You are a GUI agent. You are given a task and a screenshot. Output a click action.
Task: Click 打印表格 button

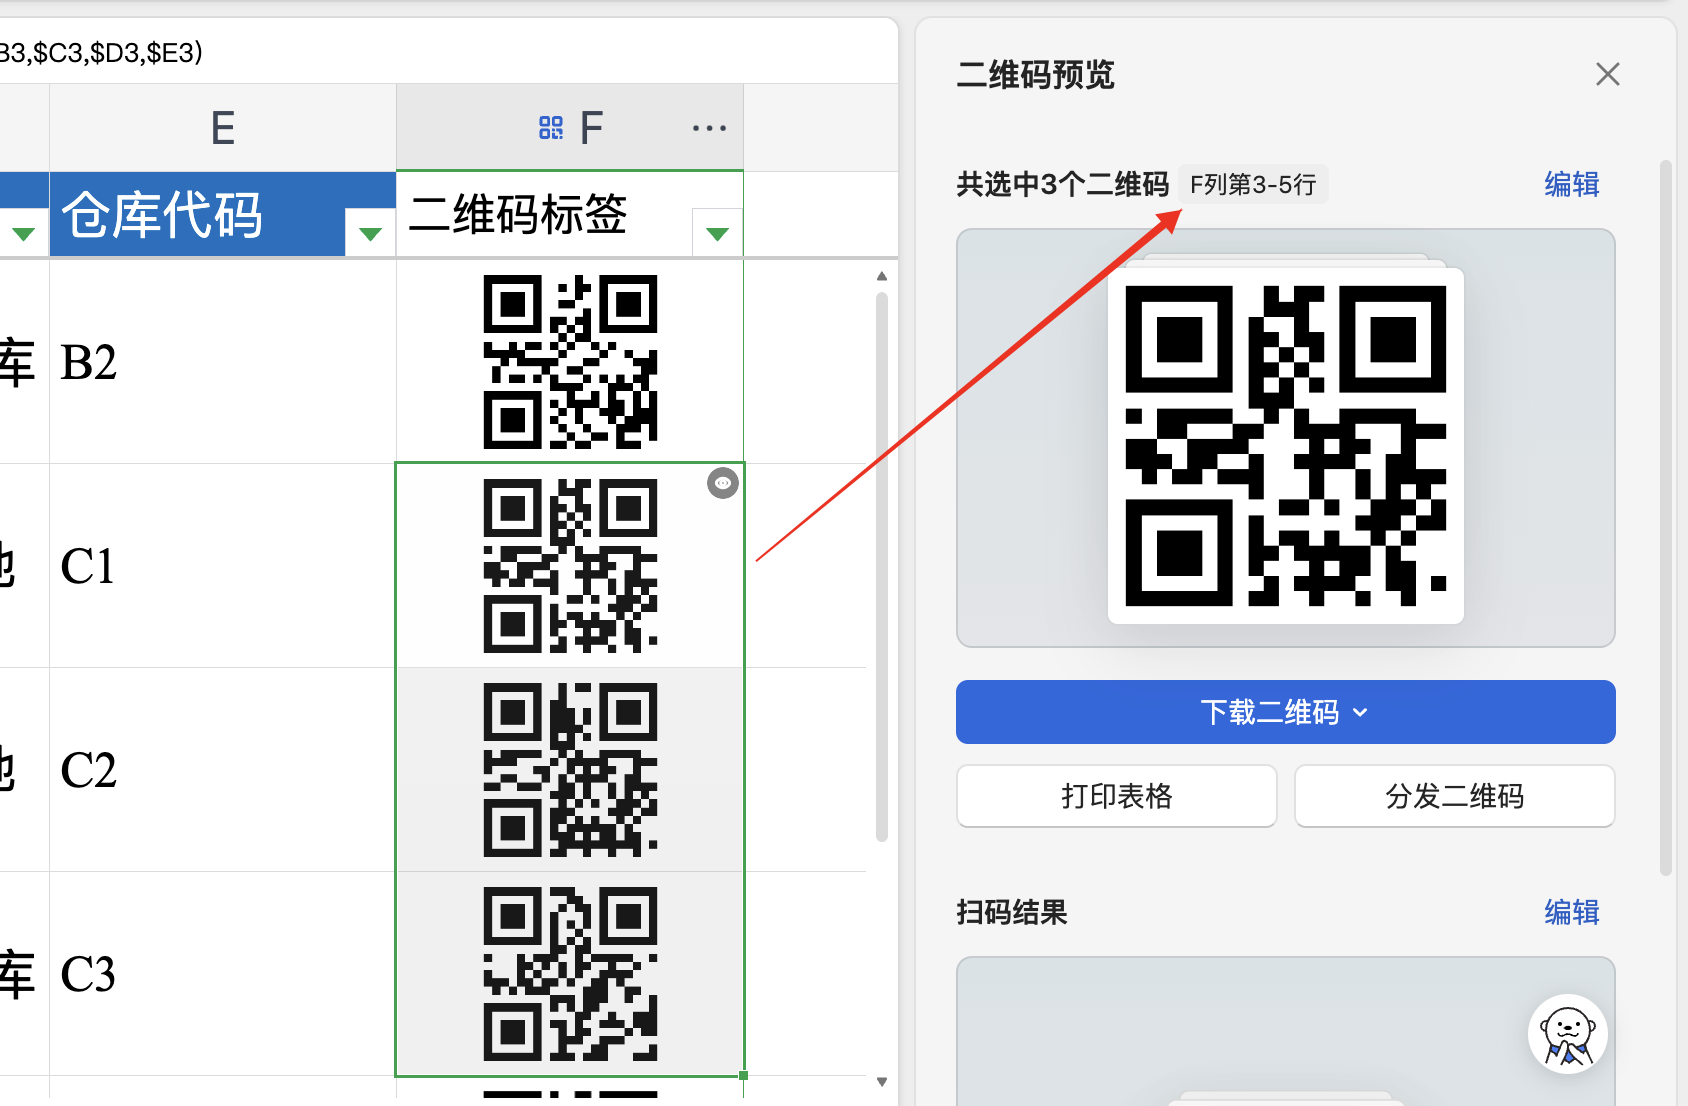[x=1116, y=796]
